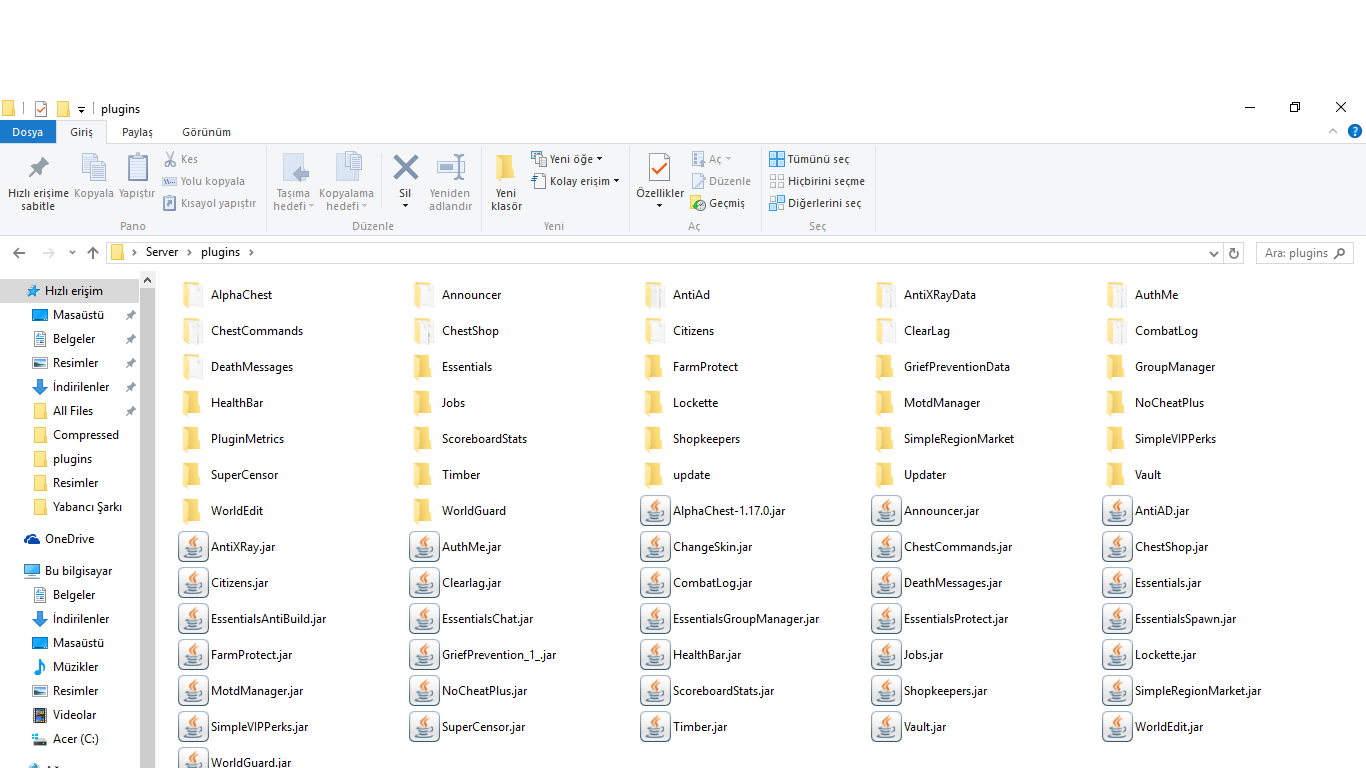
Task: Expand the Sil dropdown arrow
Action: click(x=405, y=206)
